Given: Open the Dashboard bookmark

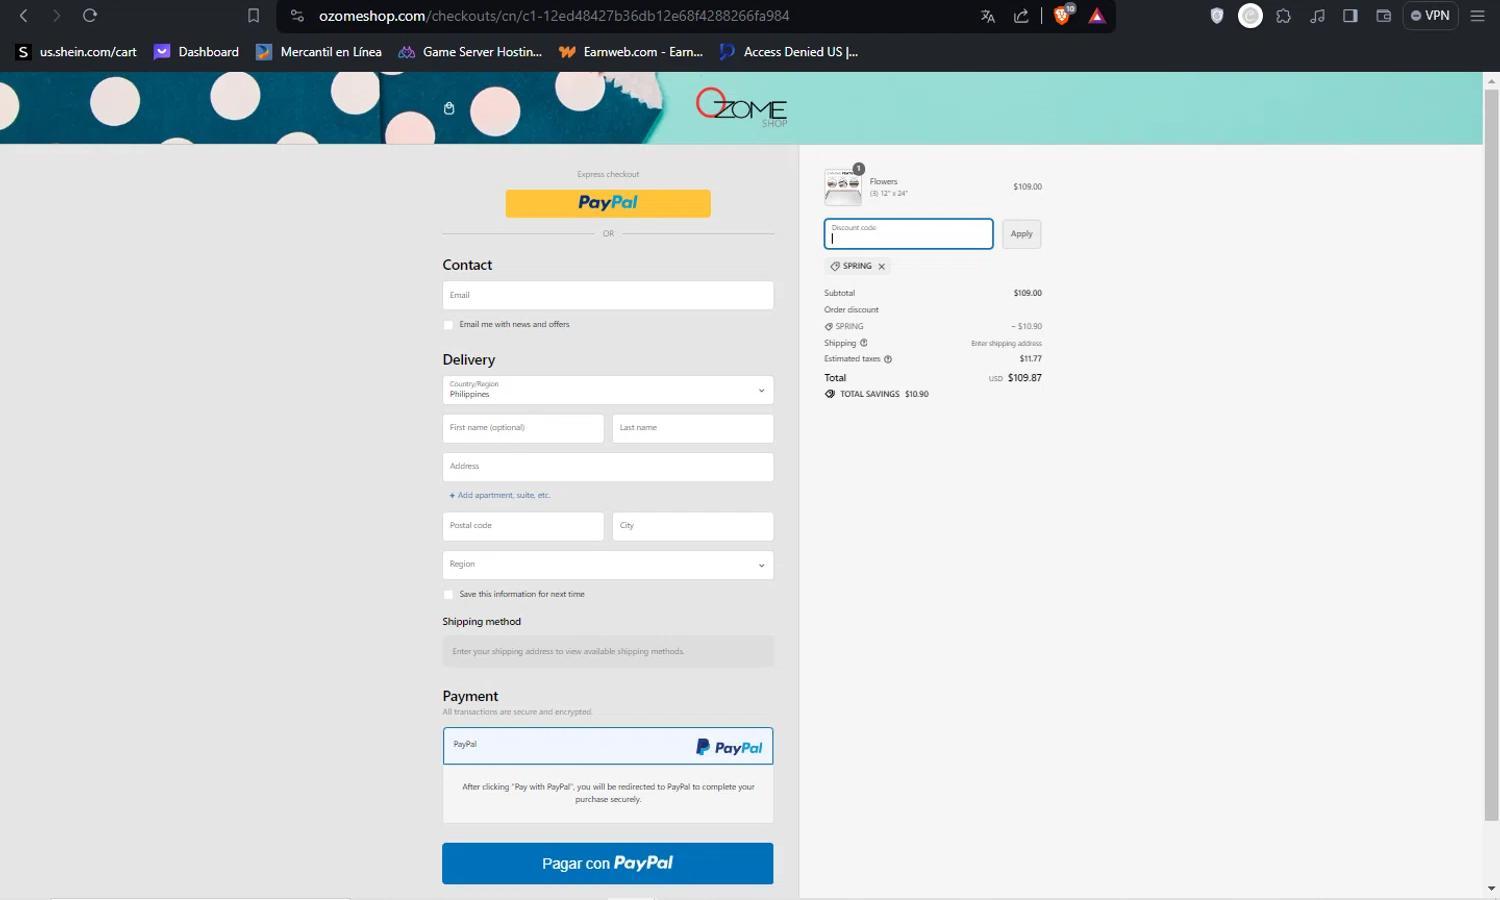Looking at the screenshot, I should (x=196, y=52).
